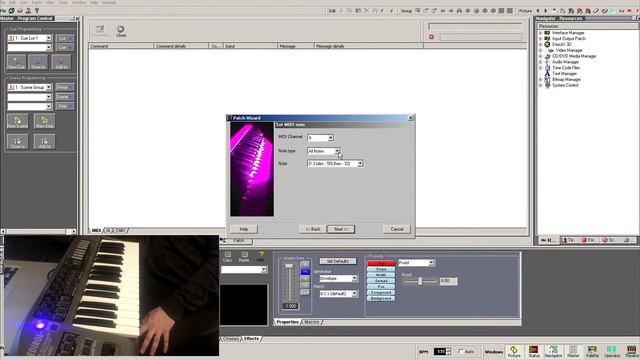Screen dimensions: 640x360
Task: Select the Width property button
Action: (381, 275)
